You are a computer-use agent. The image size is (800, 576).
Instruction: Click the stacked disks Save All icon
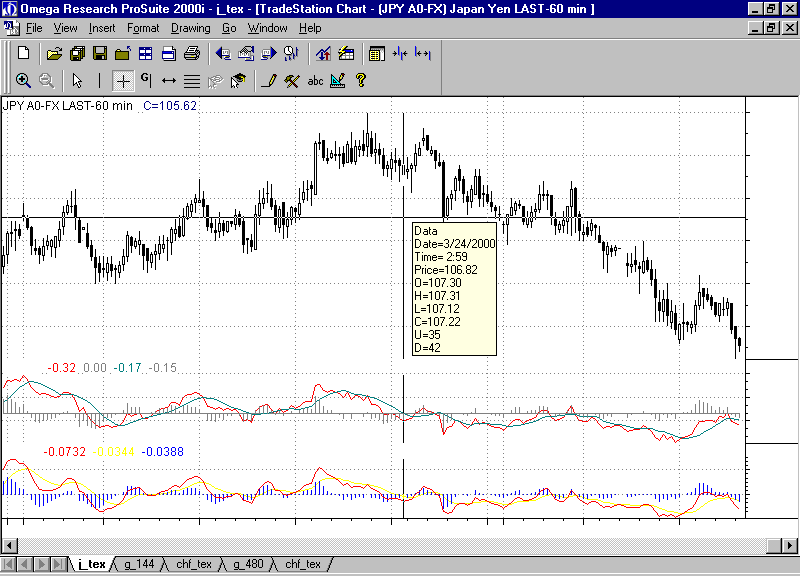tap(78, 54)
